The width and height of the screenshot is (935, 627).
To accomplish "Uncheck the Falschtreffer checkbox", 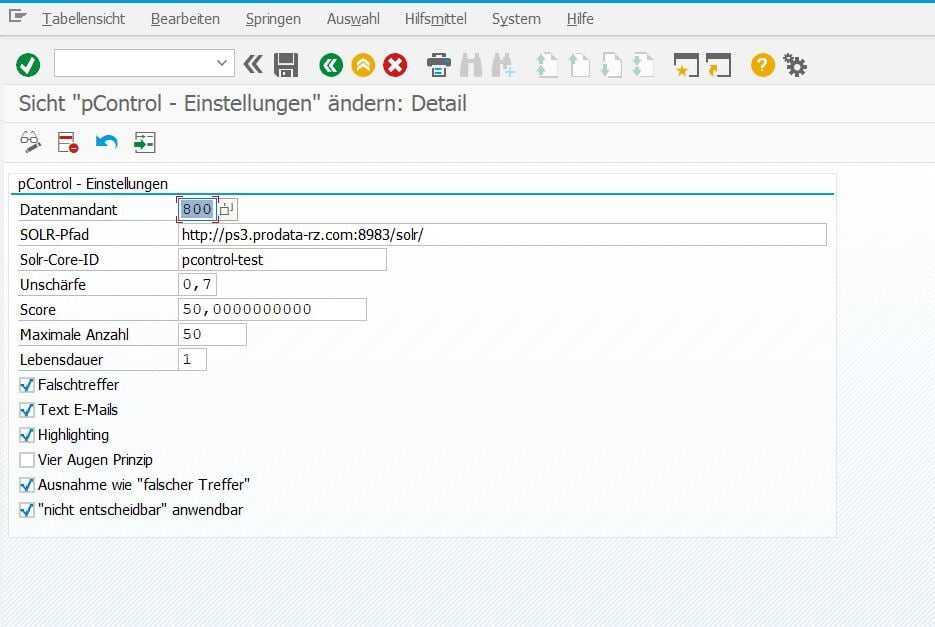I will pos(25,385).
